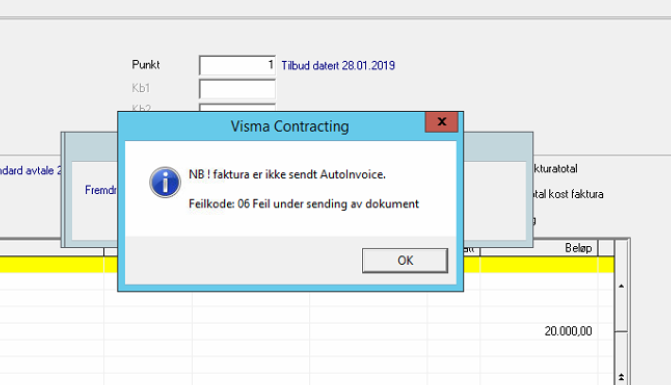Click the double-arrow scroll button at bottom

pyautogui.click(x=621, y=377)
